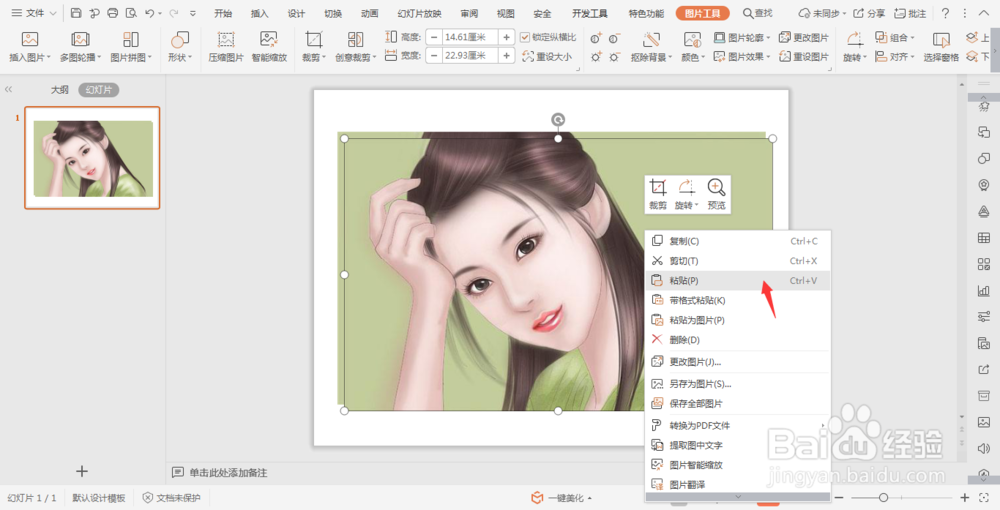
Task: Undo the last action
Action: tap(149, 13)
